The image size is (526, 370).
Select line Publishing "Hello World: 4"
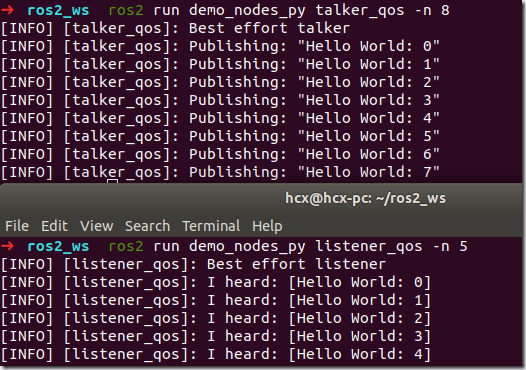coord(220,118)
